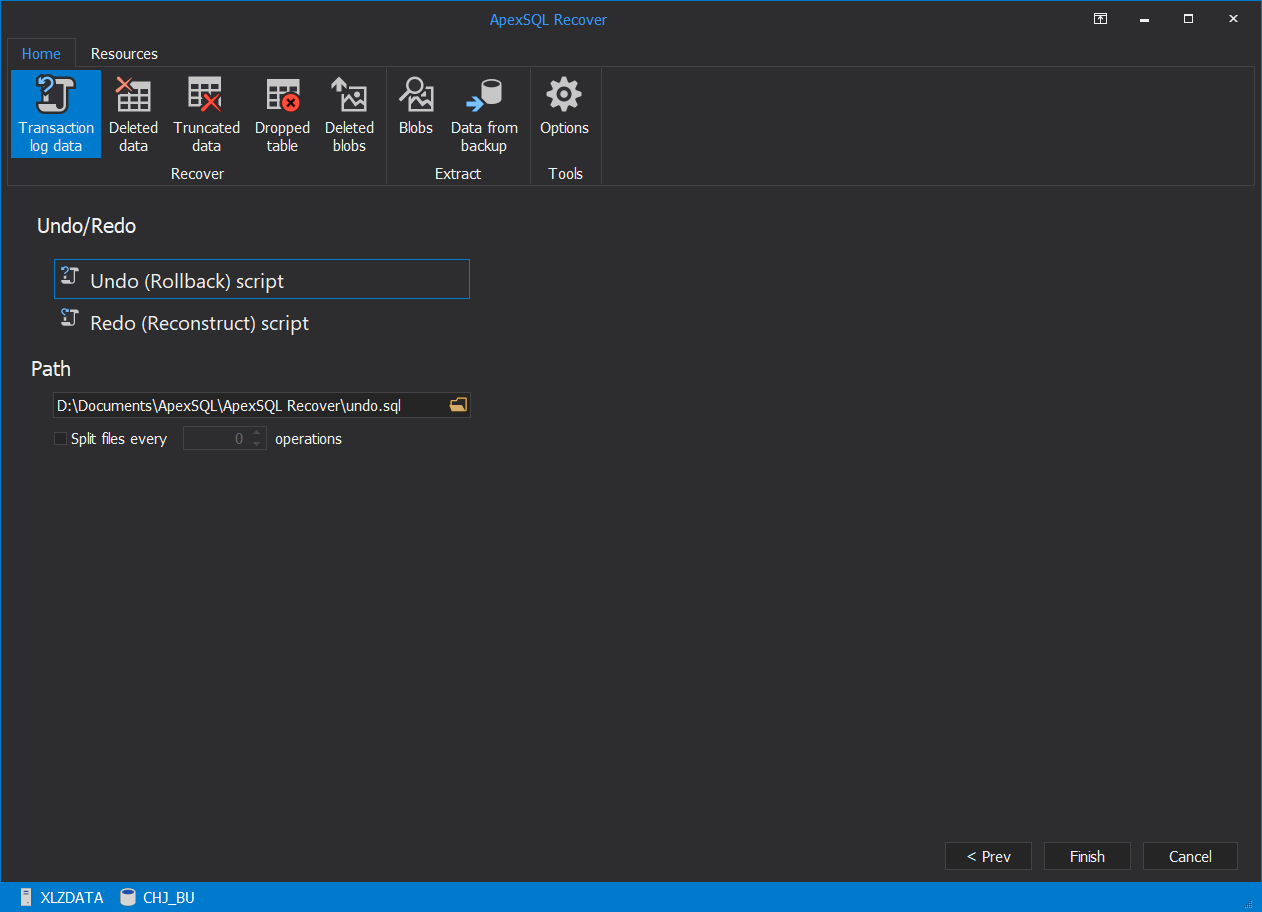1262x912 pixels.
Task: Go back using the Prev button
Action: (x=988, y=856)
